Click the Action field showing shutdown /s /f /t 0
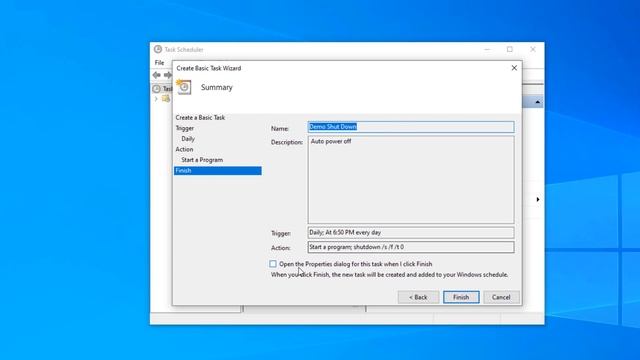640x360 pixels. click(x=411, y=247)
